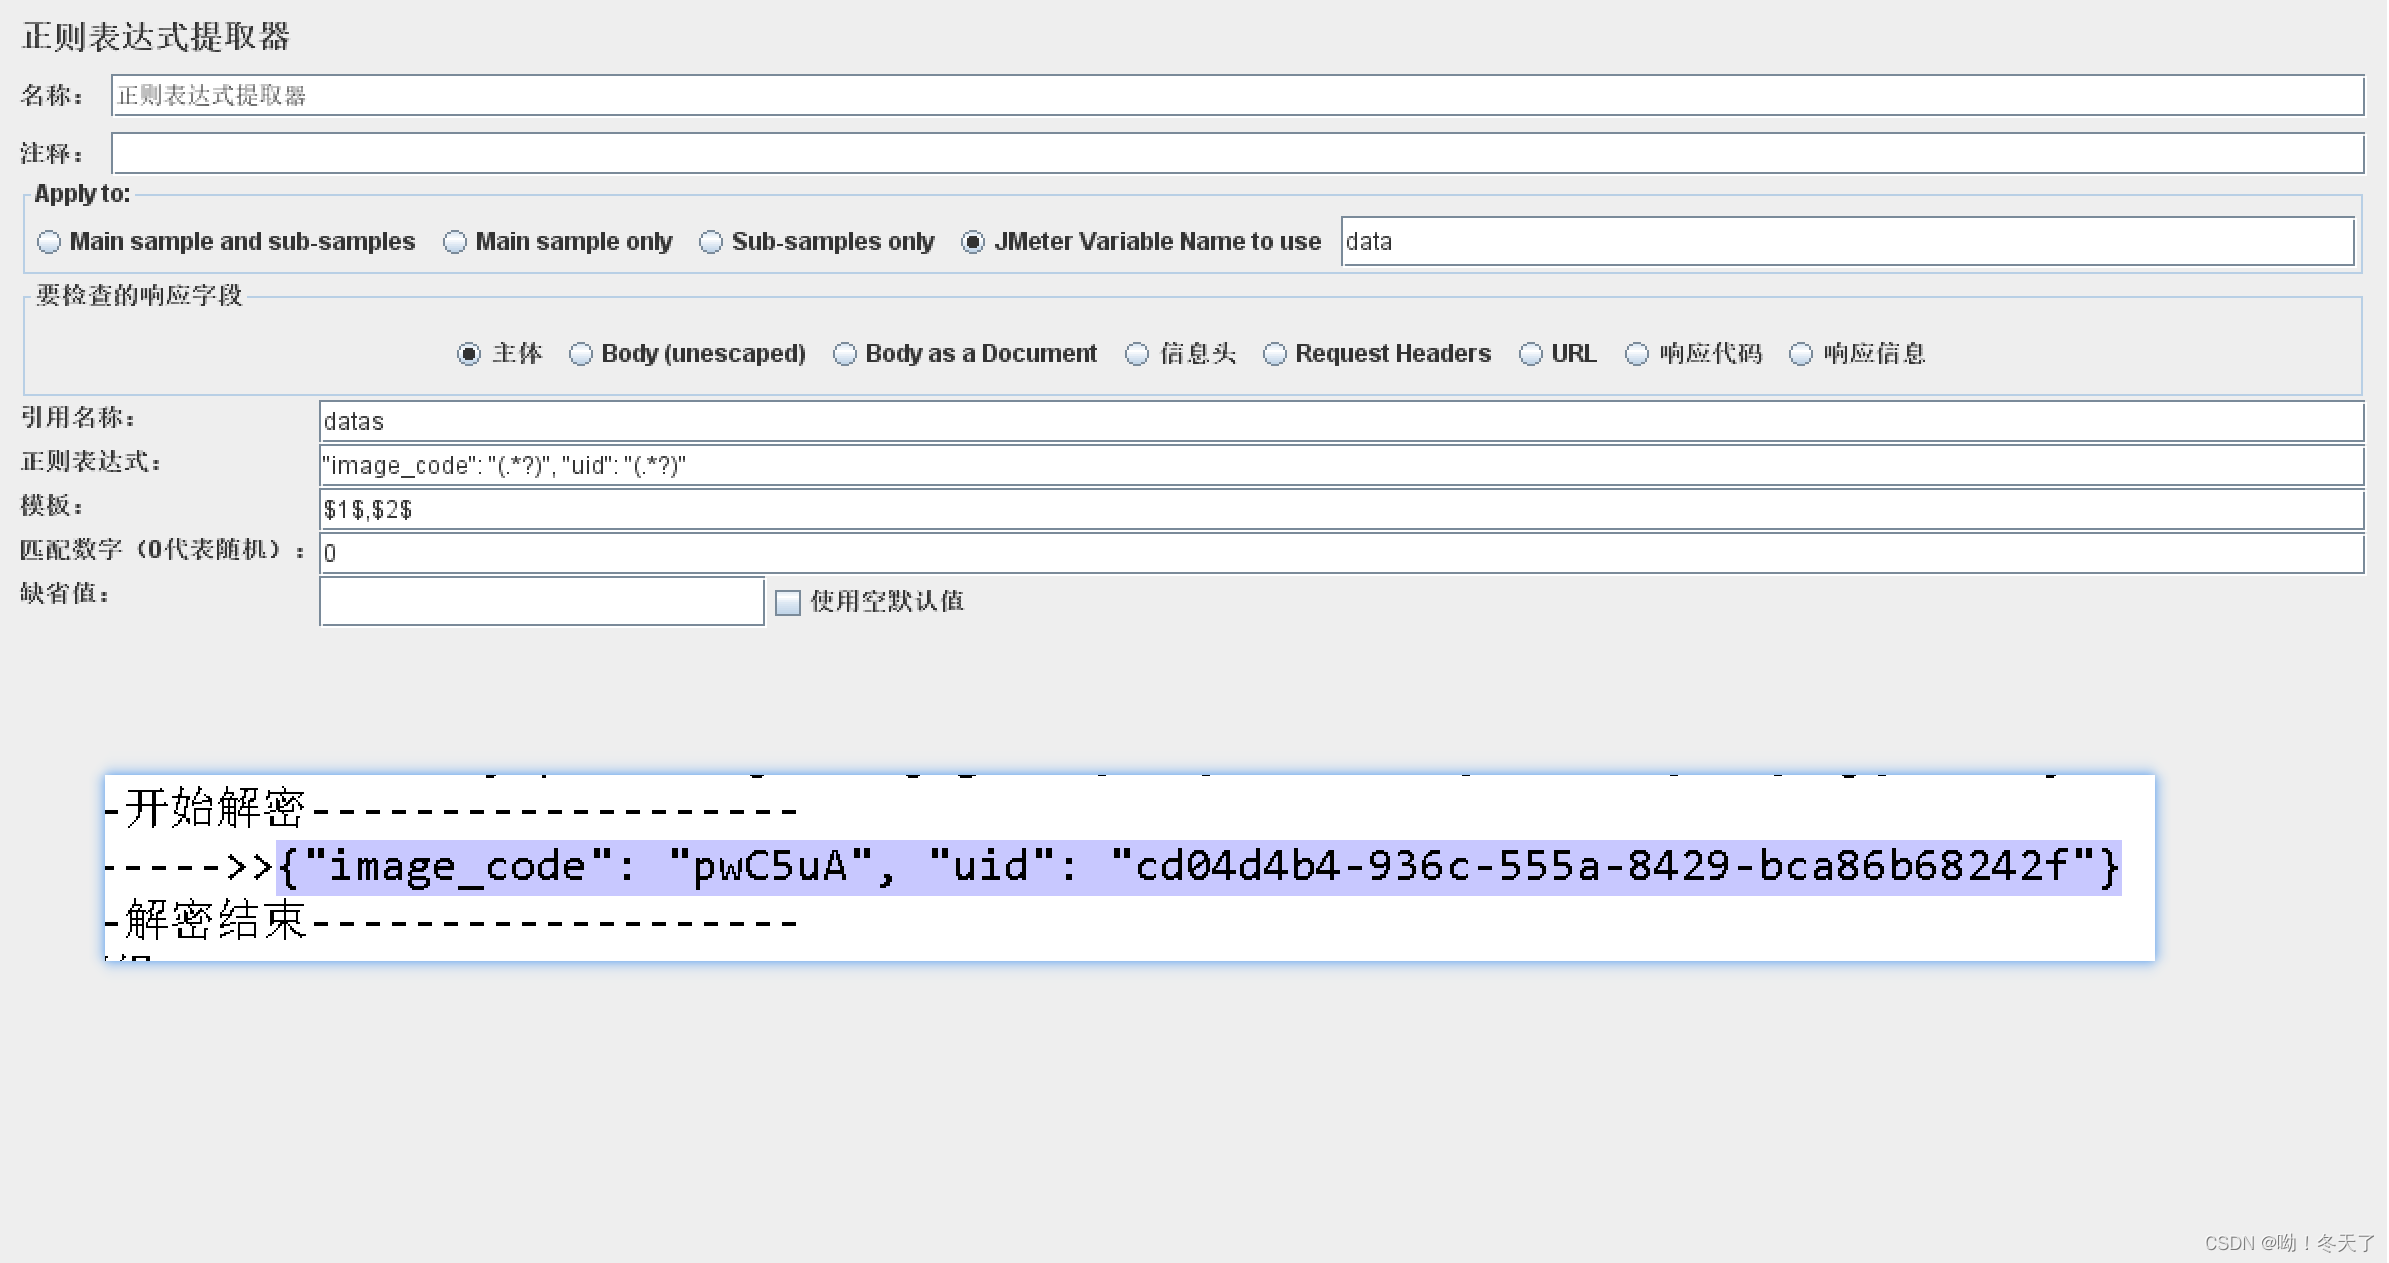The width and height of the screenshot is (2389, 1263).
Task: Select Body as a Document option
Action: [845, 354]
